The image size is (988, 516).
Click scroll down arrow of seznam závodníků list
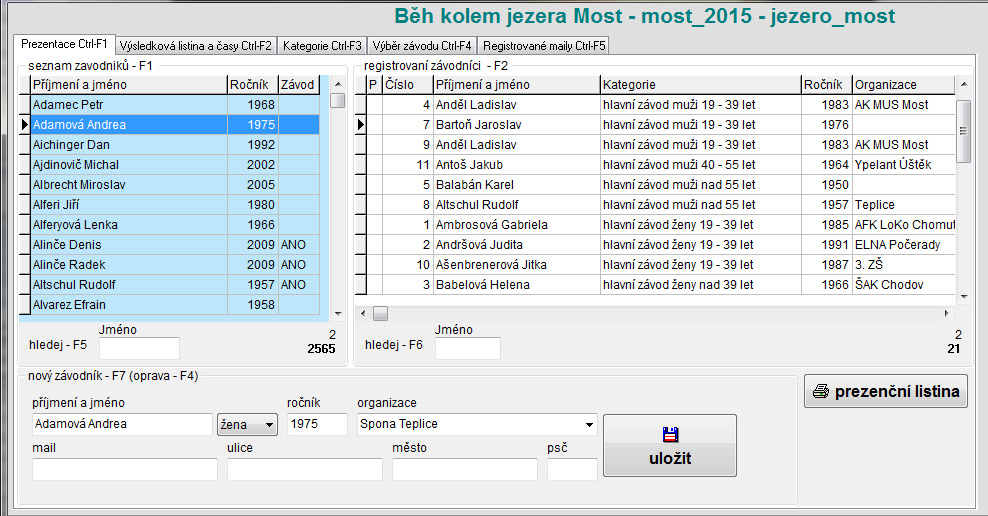coord(338,313)
